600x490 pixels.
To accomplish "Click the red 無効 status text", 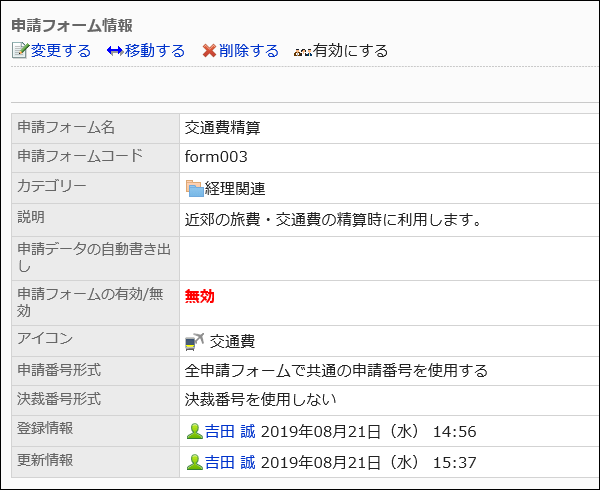I will pyautogui.click(x=199, y=296).
